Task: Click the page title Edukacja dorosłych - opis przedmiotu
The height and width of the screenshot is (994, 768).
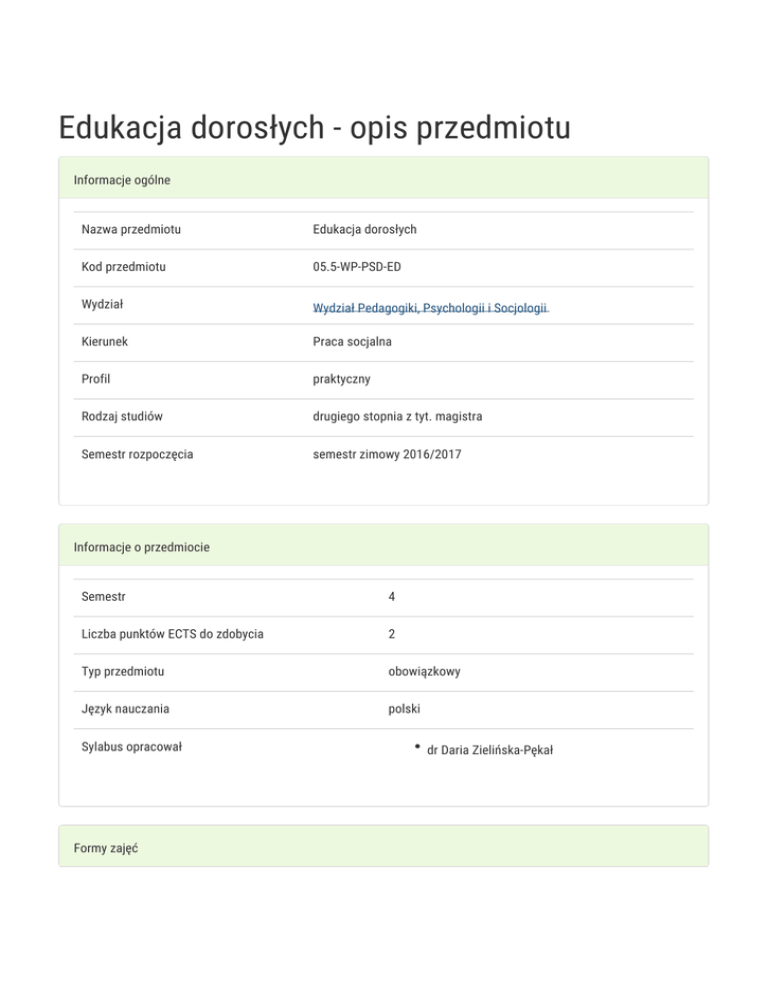Action: point(314,129)
